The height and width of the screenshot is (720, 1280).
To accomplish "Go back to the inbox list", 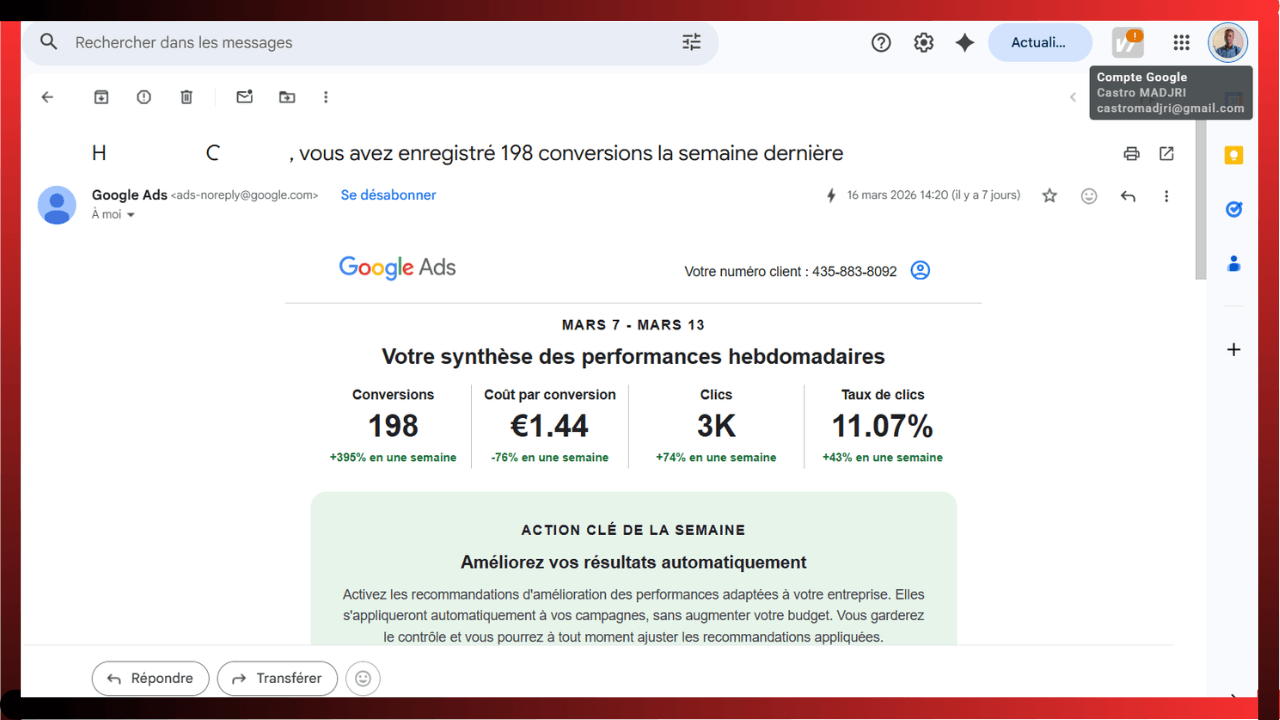I will 47,97.
